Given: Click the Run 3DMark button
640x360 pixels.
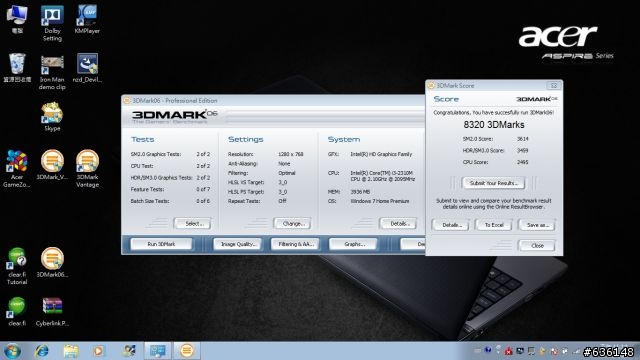Looking at the screenshot, I should pos(161,244).
